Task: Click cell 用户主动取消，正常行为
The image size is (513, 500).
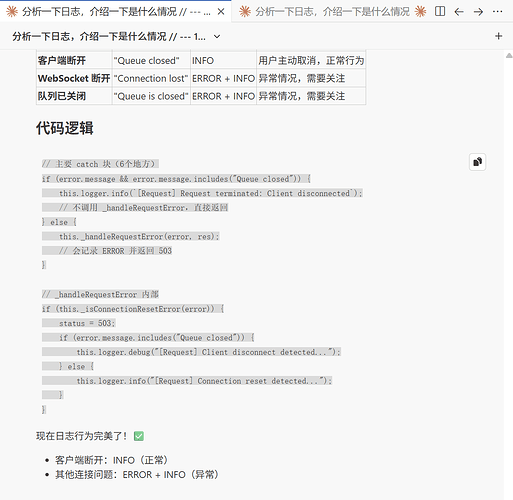Action: pos(311,61)
